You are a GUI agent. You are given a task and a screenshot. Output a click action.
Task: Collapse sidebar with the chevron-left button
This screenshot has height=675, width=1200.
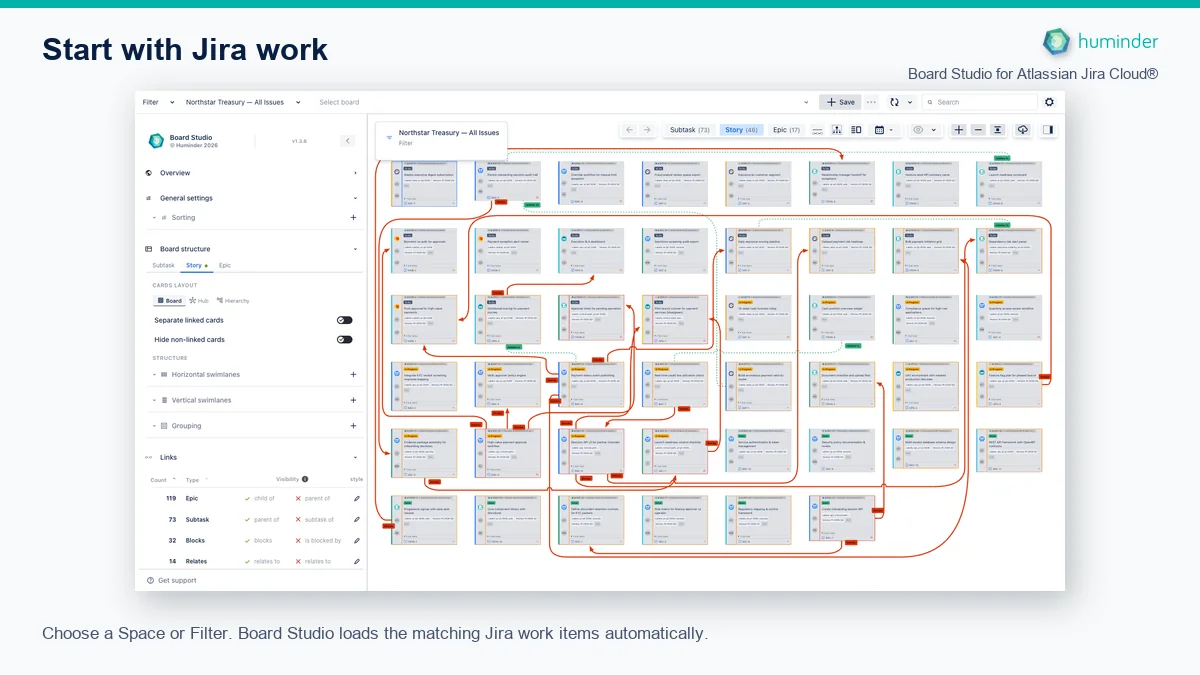[348, 141]
